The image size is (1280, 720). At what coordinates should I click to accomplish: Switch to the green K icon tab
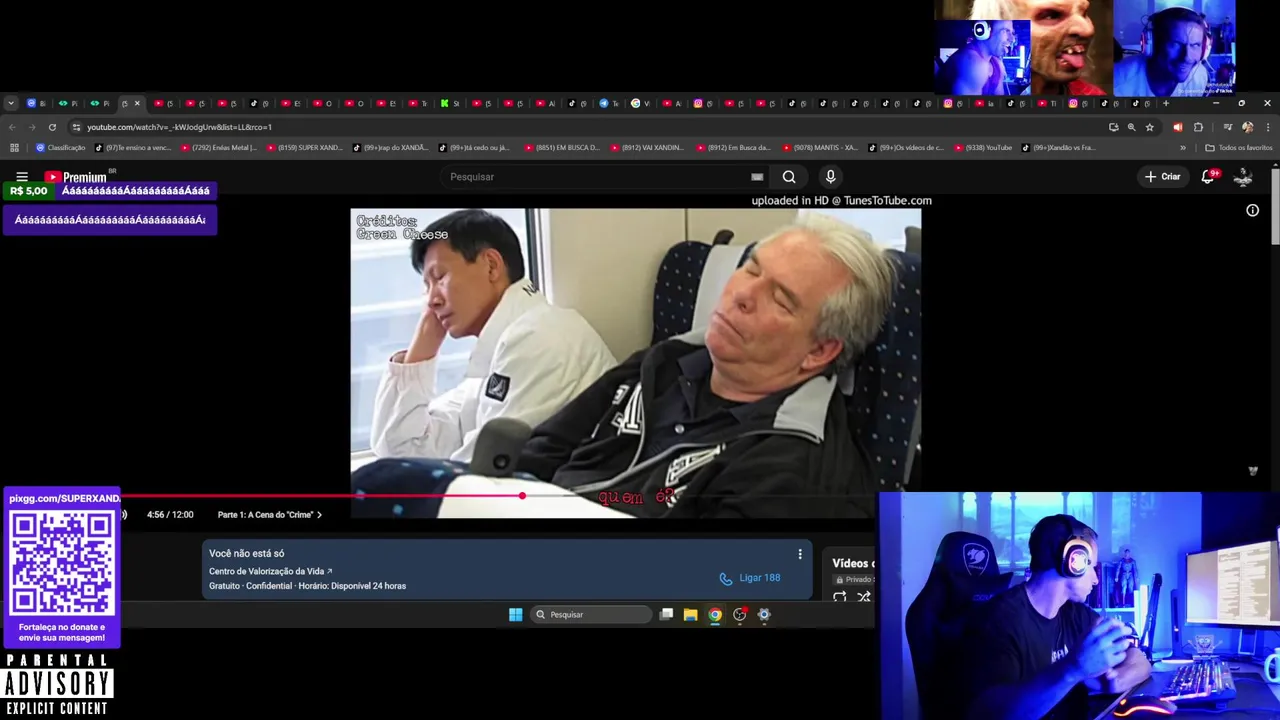tap(450, 103)
